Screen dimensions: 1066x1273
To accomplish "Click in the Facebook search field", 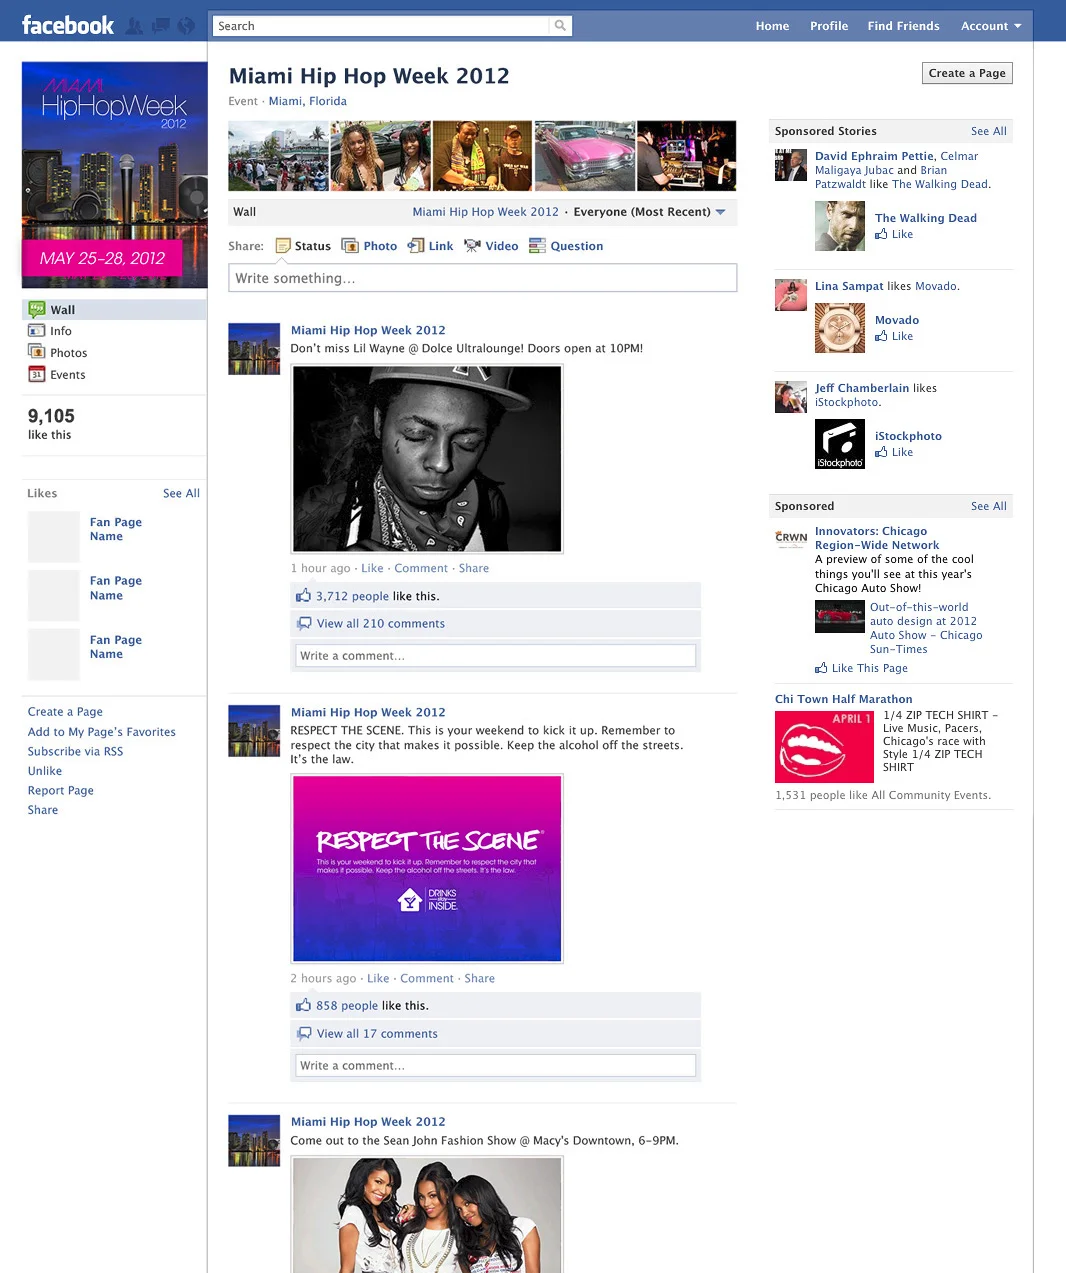I will [x=381, y=26].
